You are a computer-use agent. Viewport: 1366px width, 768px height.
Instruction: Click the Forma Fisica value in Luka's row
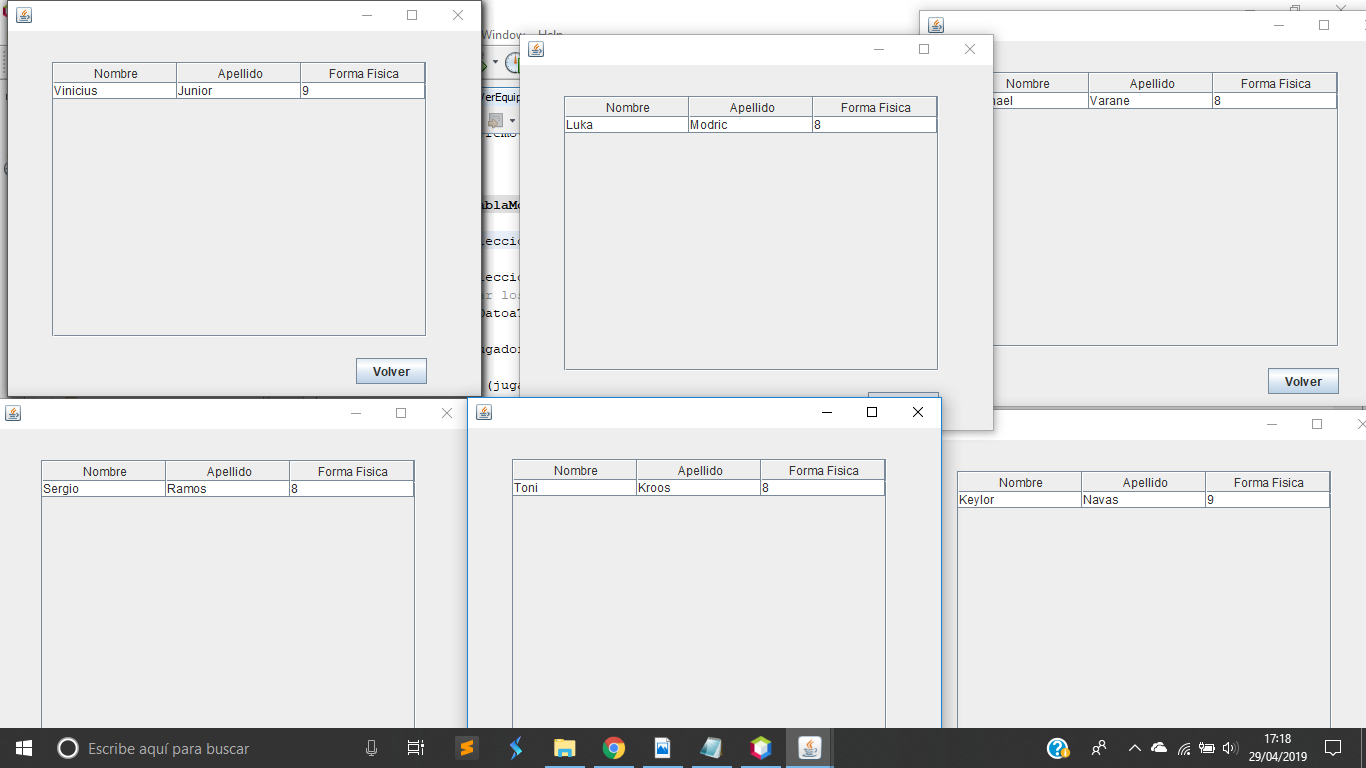click(x=875, y=125)
